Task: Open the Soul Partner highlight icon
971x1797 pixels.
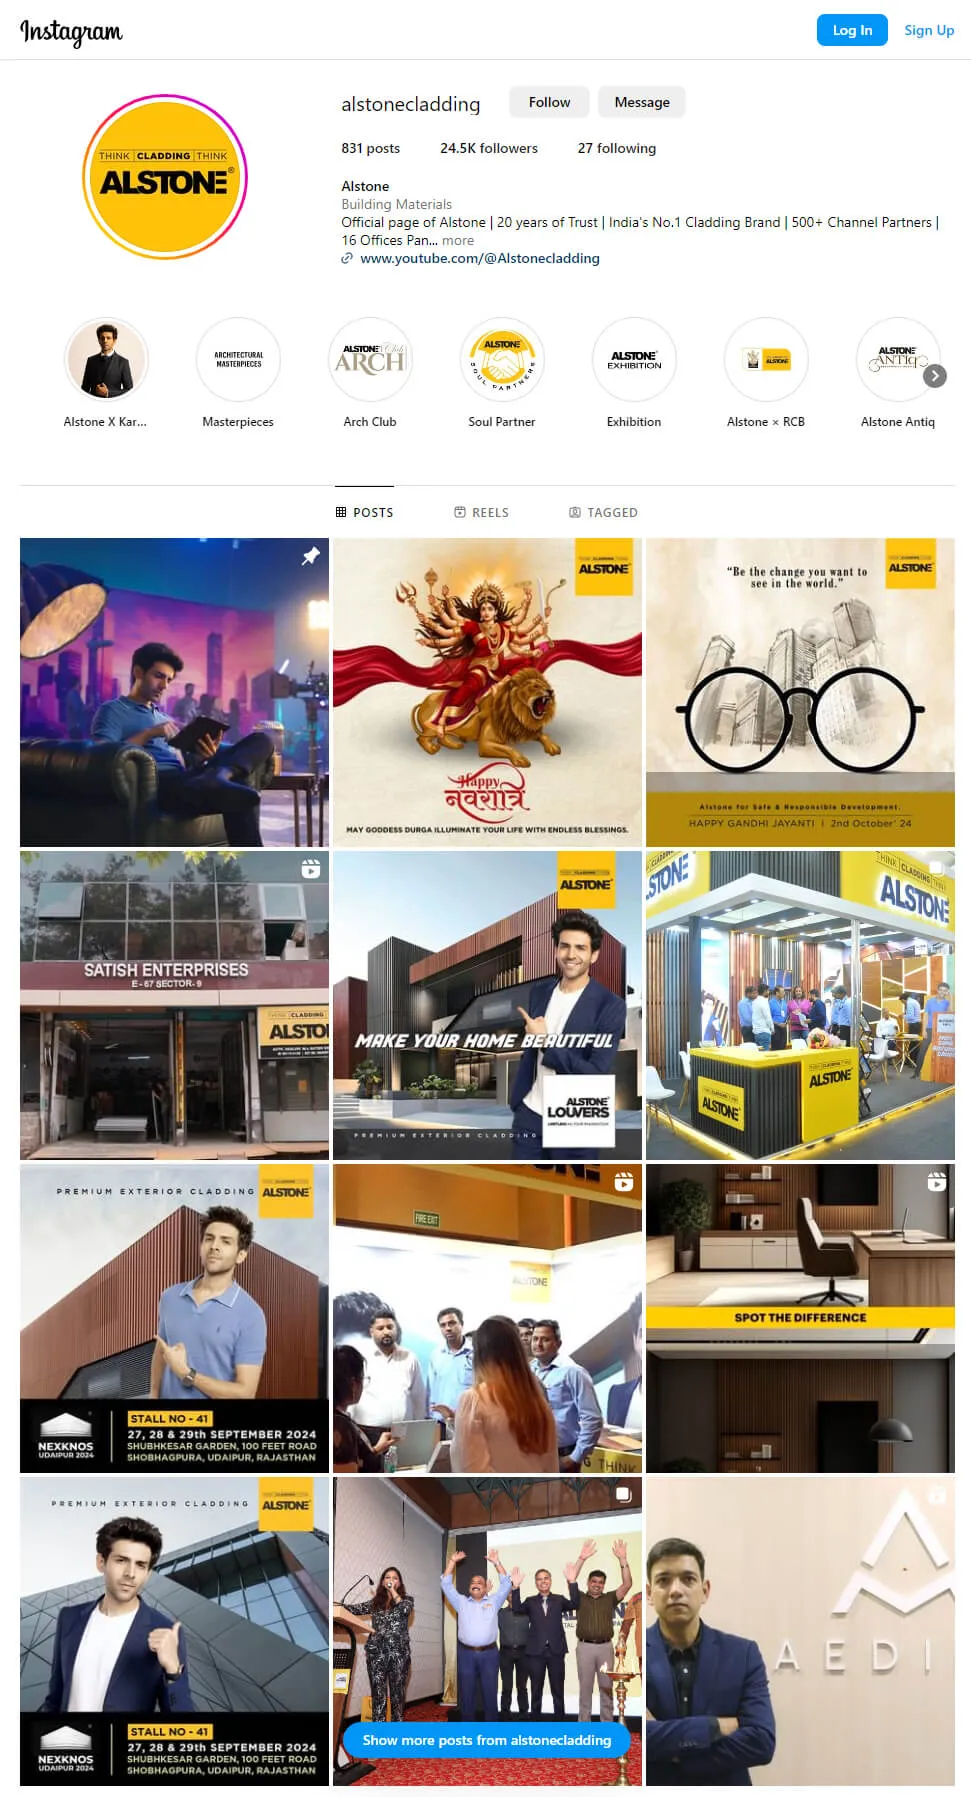Action: [x=502, y=360]
